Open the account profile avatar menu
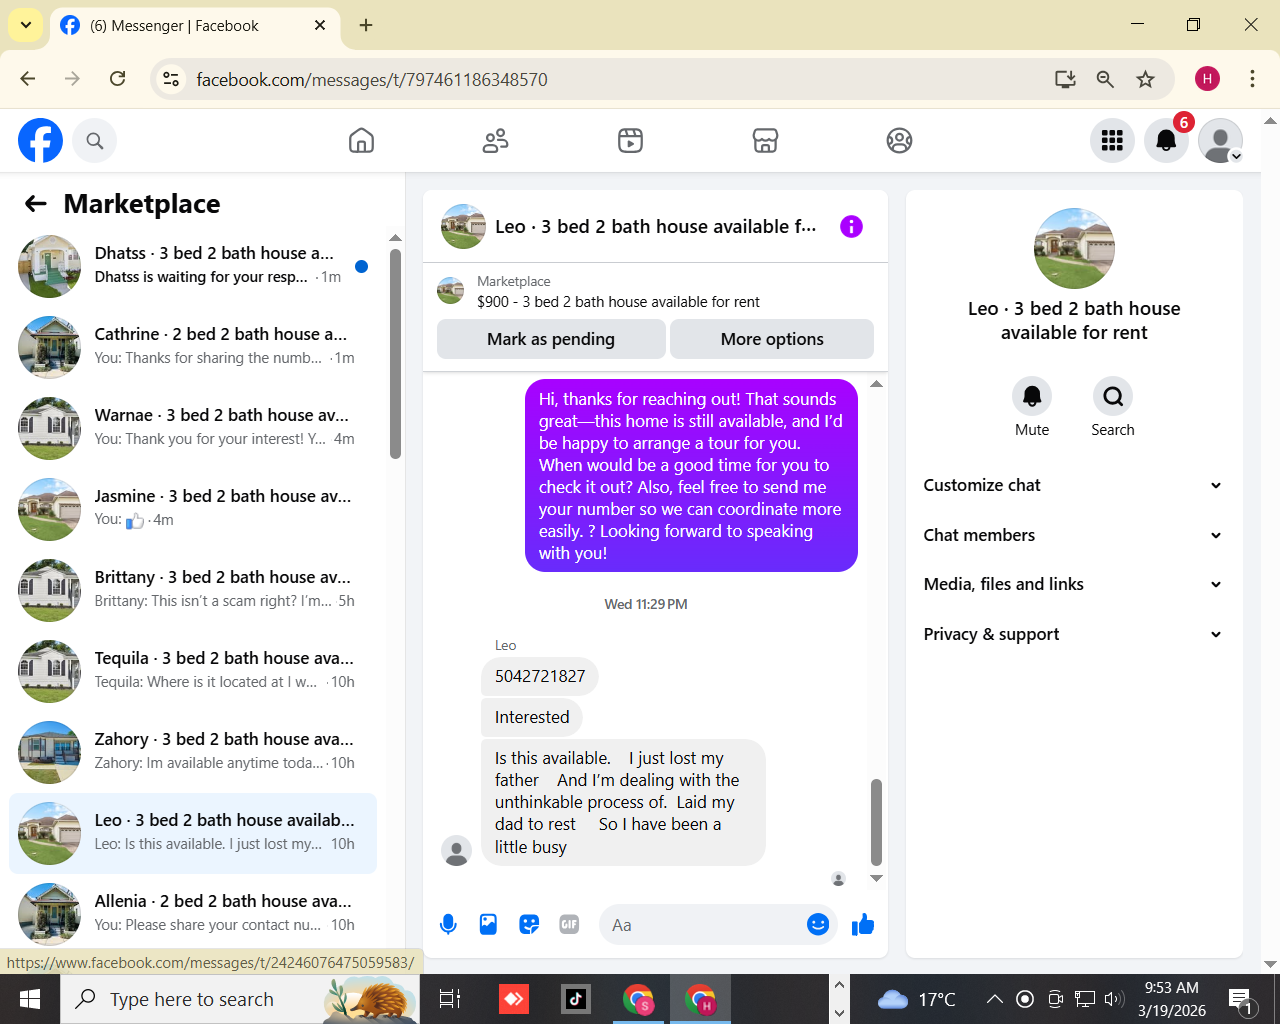 pos(1220,140)
